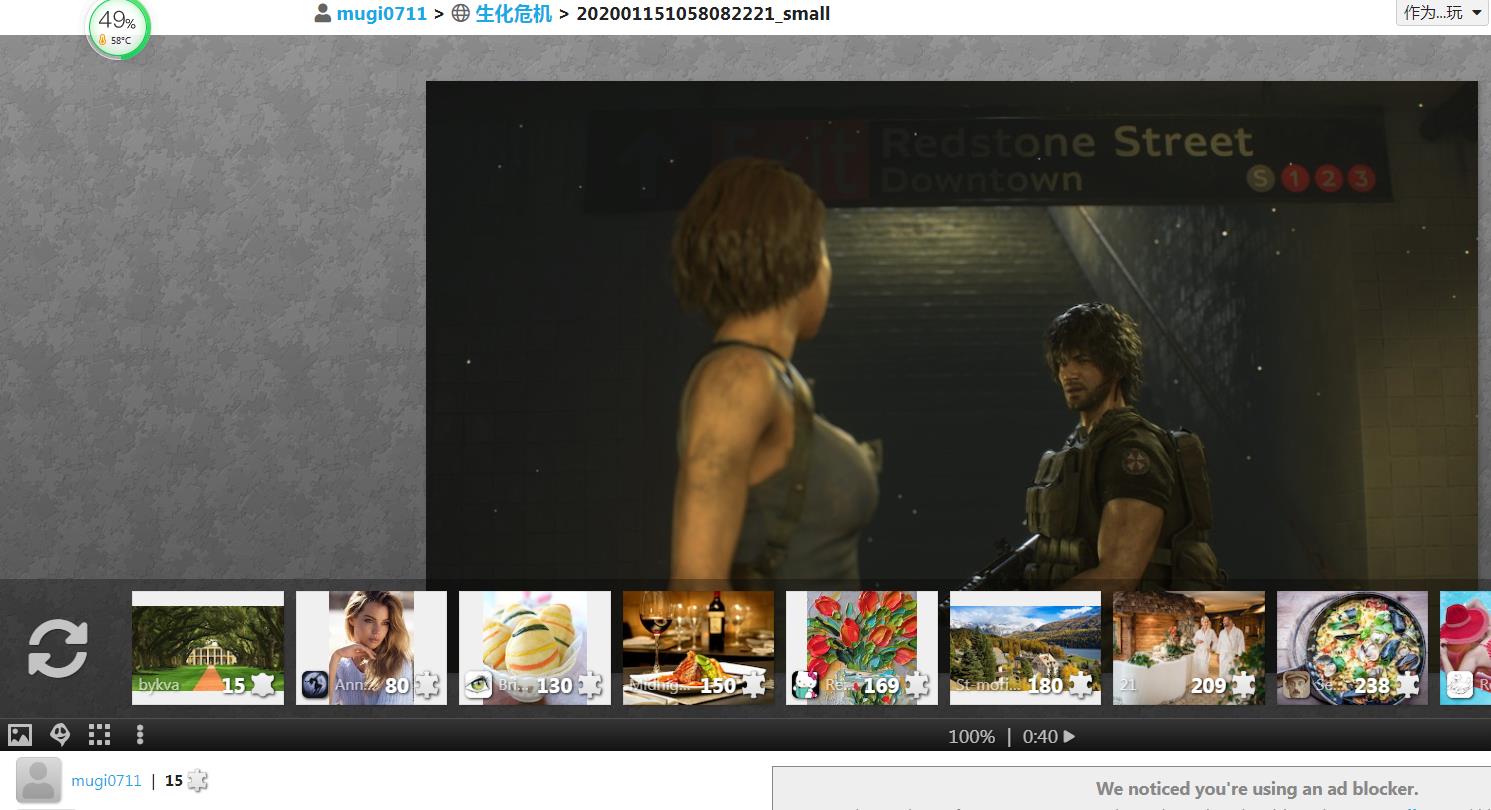
Task: Open mugi0711 profile from breadcrumb
Action: click(381, 14)
